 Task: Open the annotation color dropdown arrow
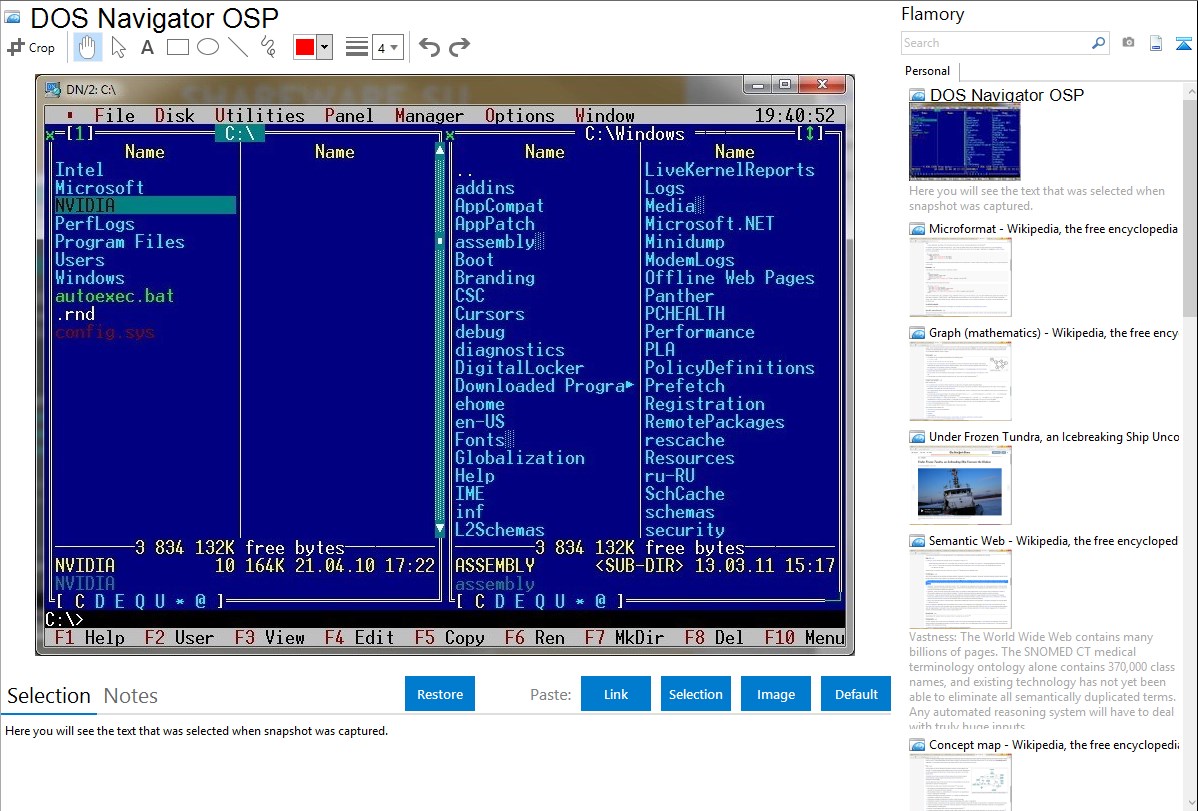point(325,47)
